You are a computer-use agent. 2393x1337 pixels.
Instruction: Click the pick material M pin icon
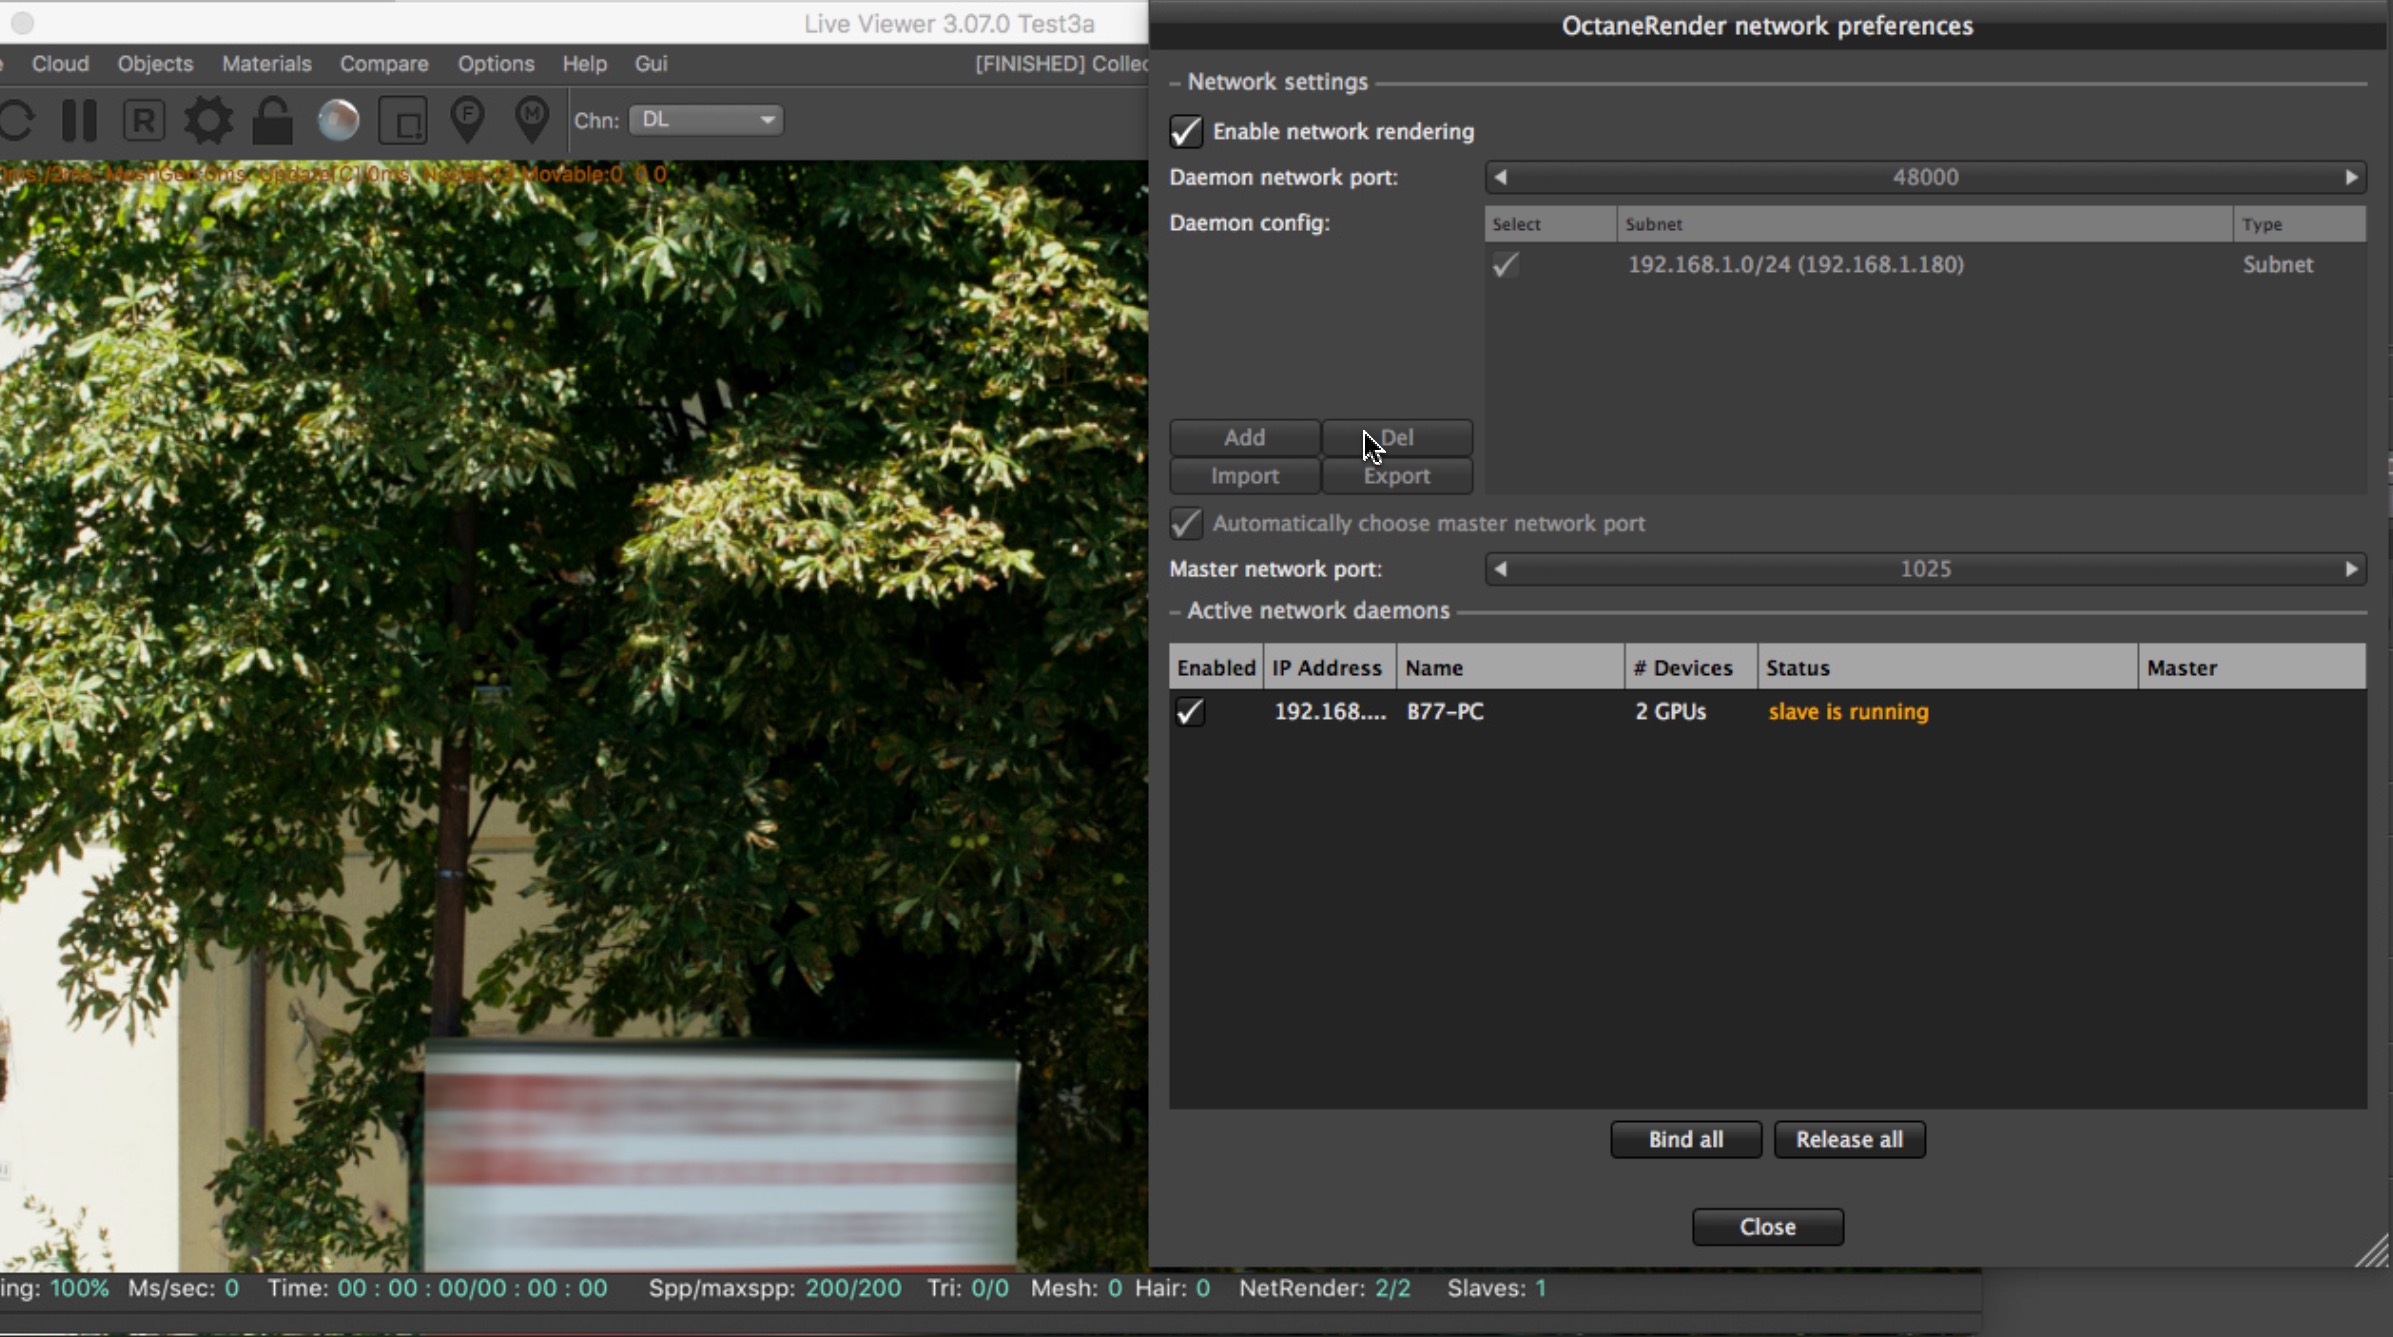[531, 120]
